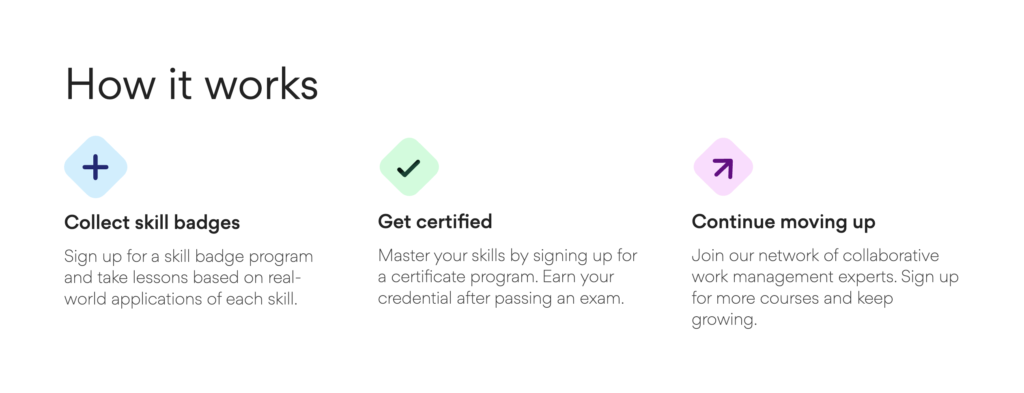1024x393 pixels.
Task: Click the "Join our network of collaborative" line
Action: [x=815, y=255]
